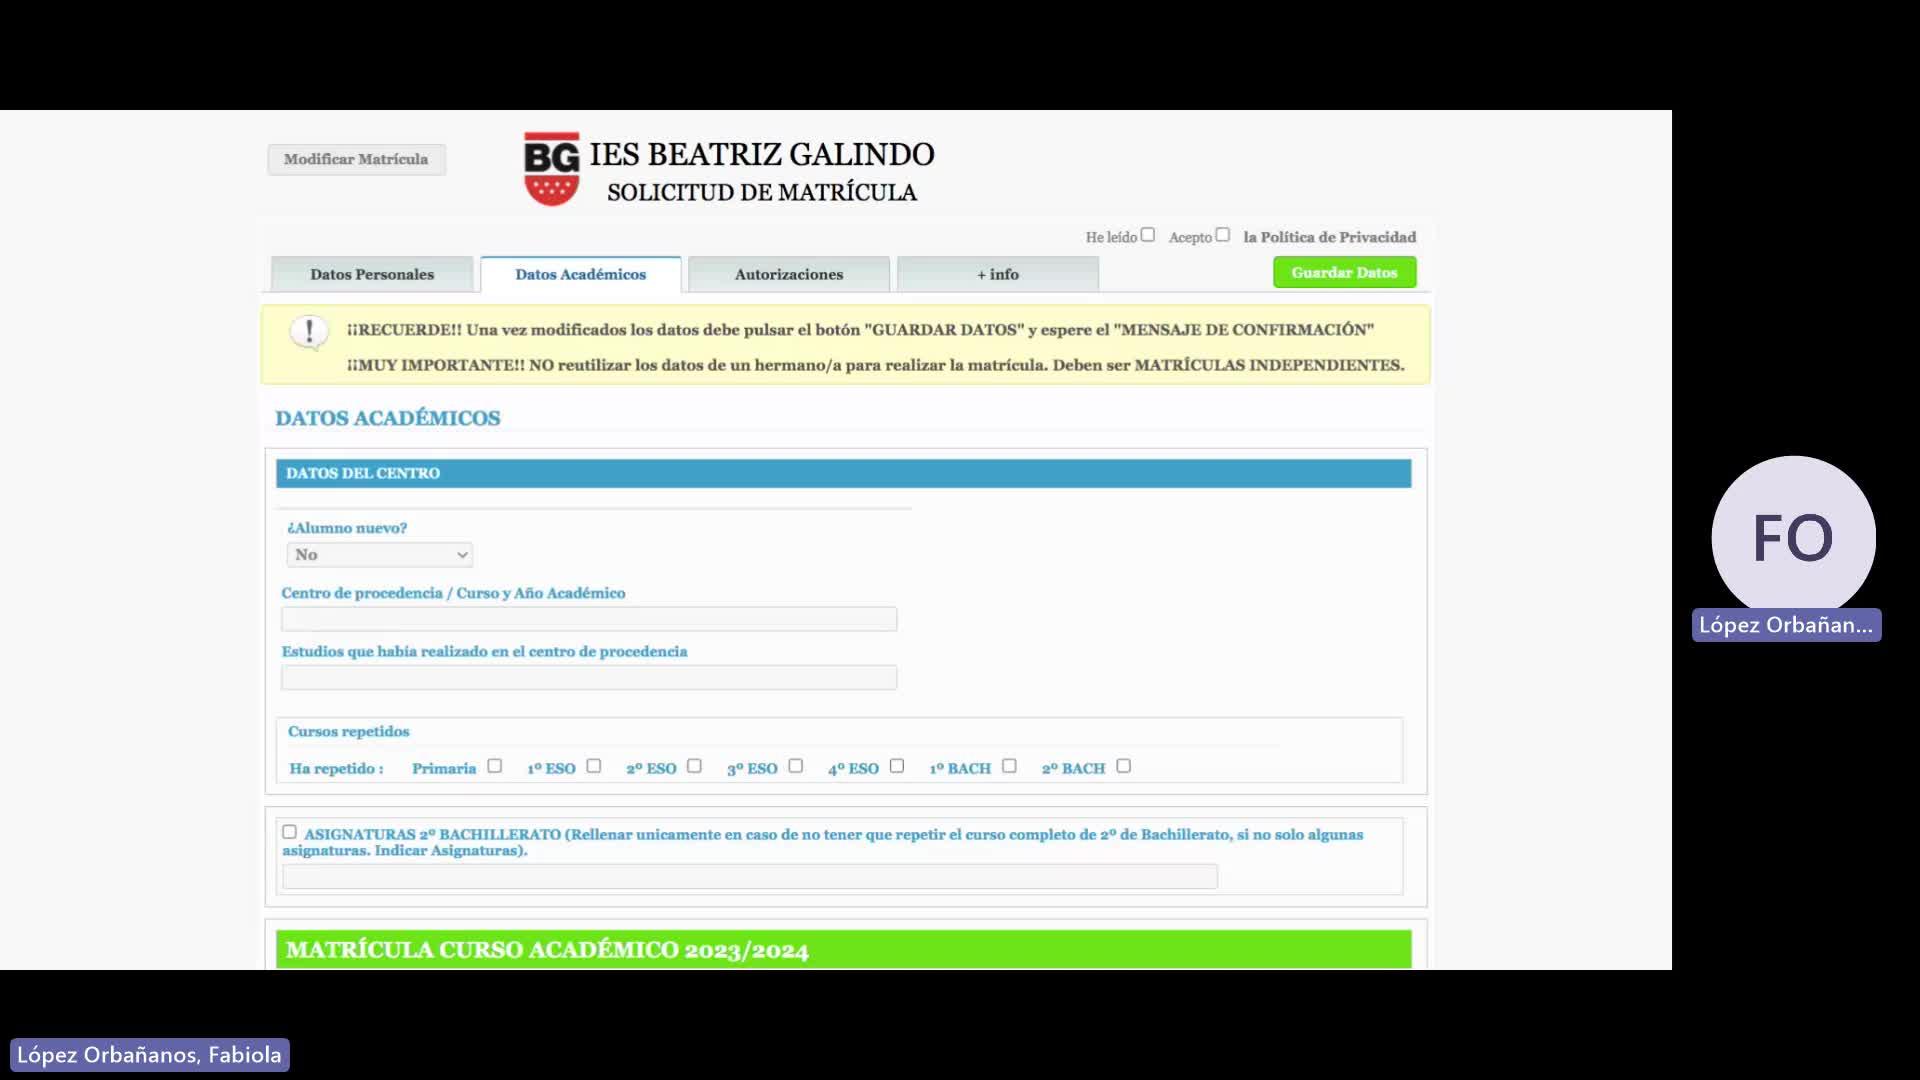This screenshot has width=1920, height=1080.
Task: Open the '¿Alumno nuevo?' dropdown
Action: click(379, 555)
